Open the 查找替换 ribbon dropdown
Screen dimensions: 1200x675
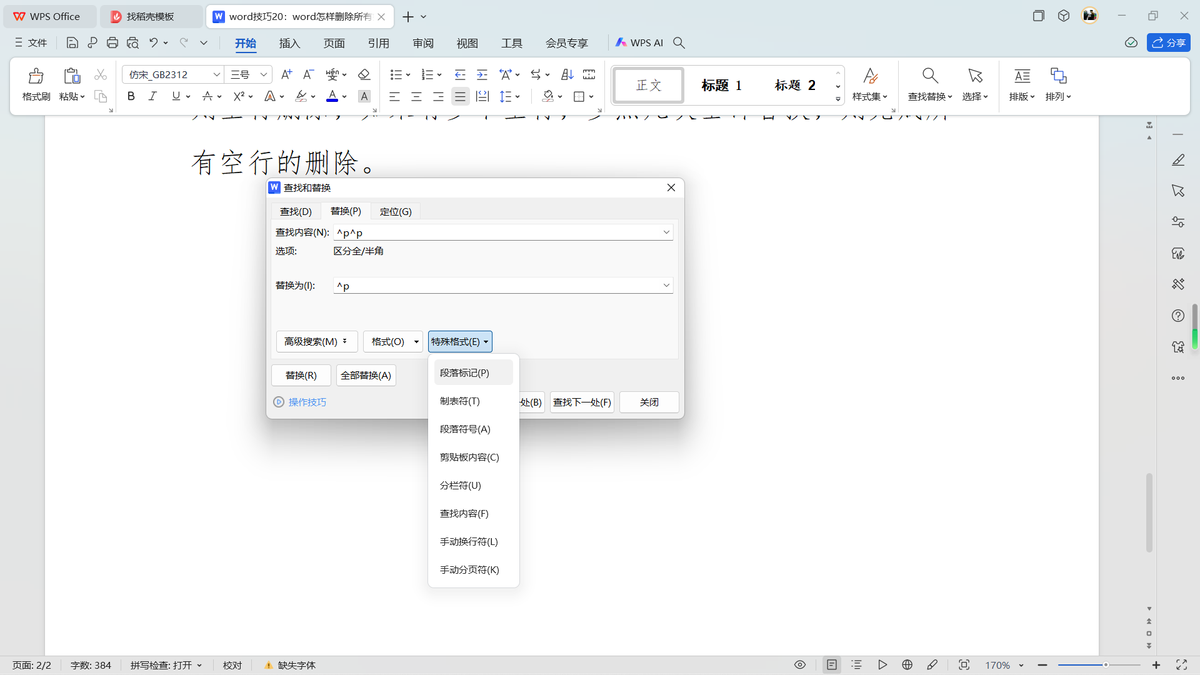(x=929, y=97)
